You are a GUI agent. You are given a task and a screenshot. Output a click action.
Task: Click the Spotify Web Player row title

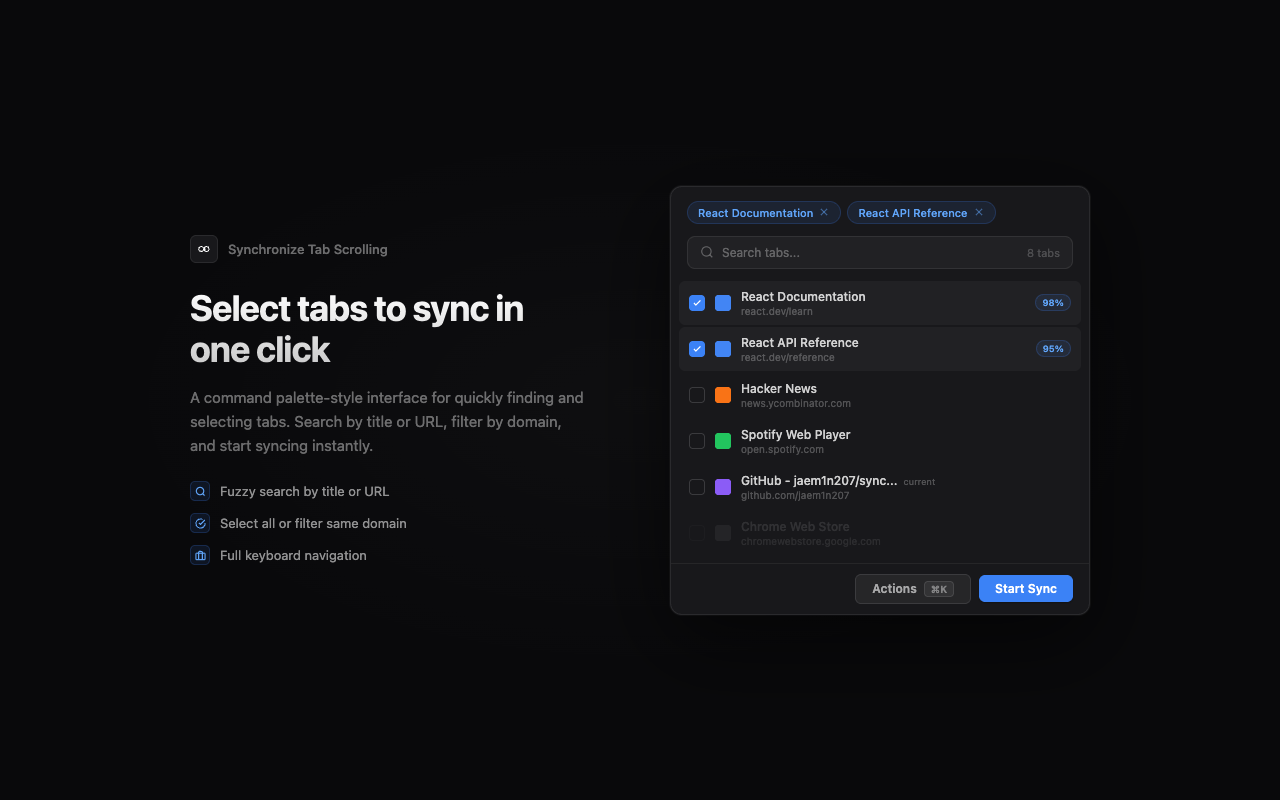coord(796,434)
